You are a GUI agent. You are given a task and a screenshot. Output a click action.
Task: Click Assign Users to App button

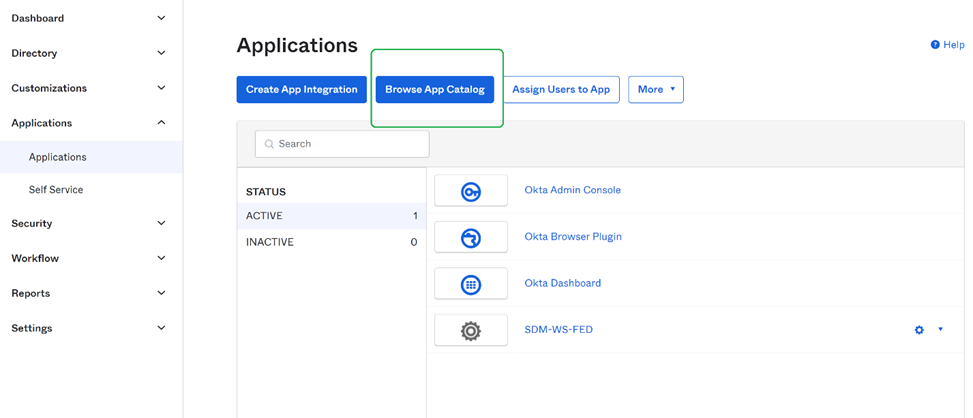561,89
